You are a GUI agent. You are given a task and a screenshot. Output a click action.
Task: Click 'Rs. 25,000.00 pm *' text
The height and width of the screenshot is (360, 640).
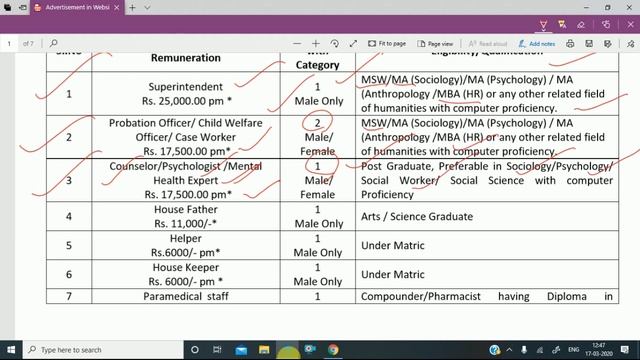[x=187, y=101]
